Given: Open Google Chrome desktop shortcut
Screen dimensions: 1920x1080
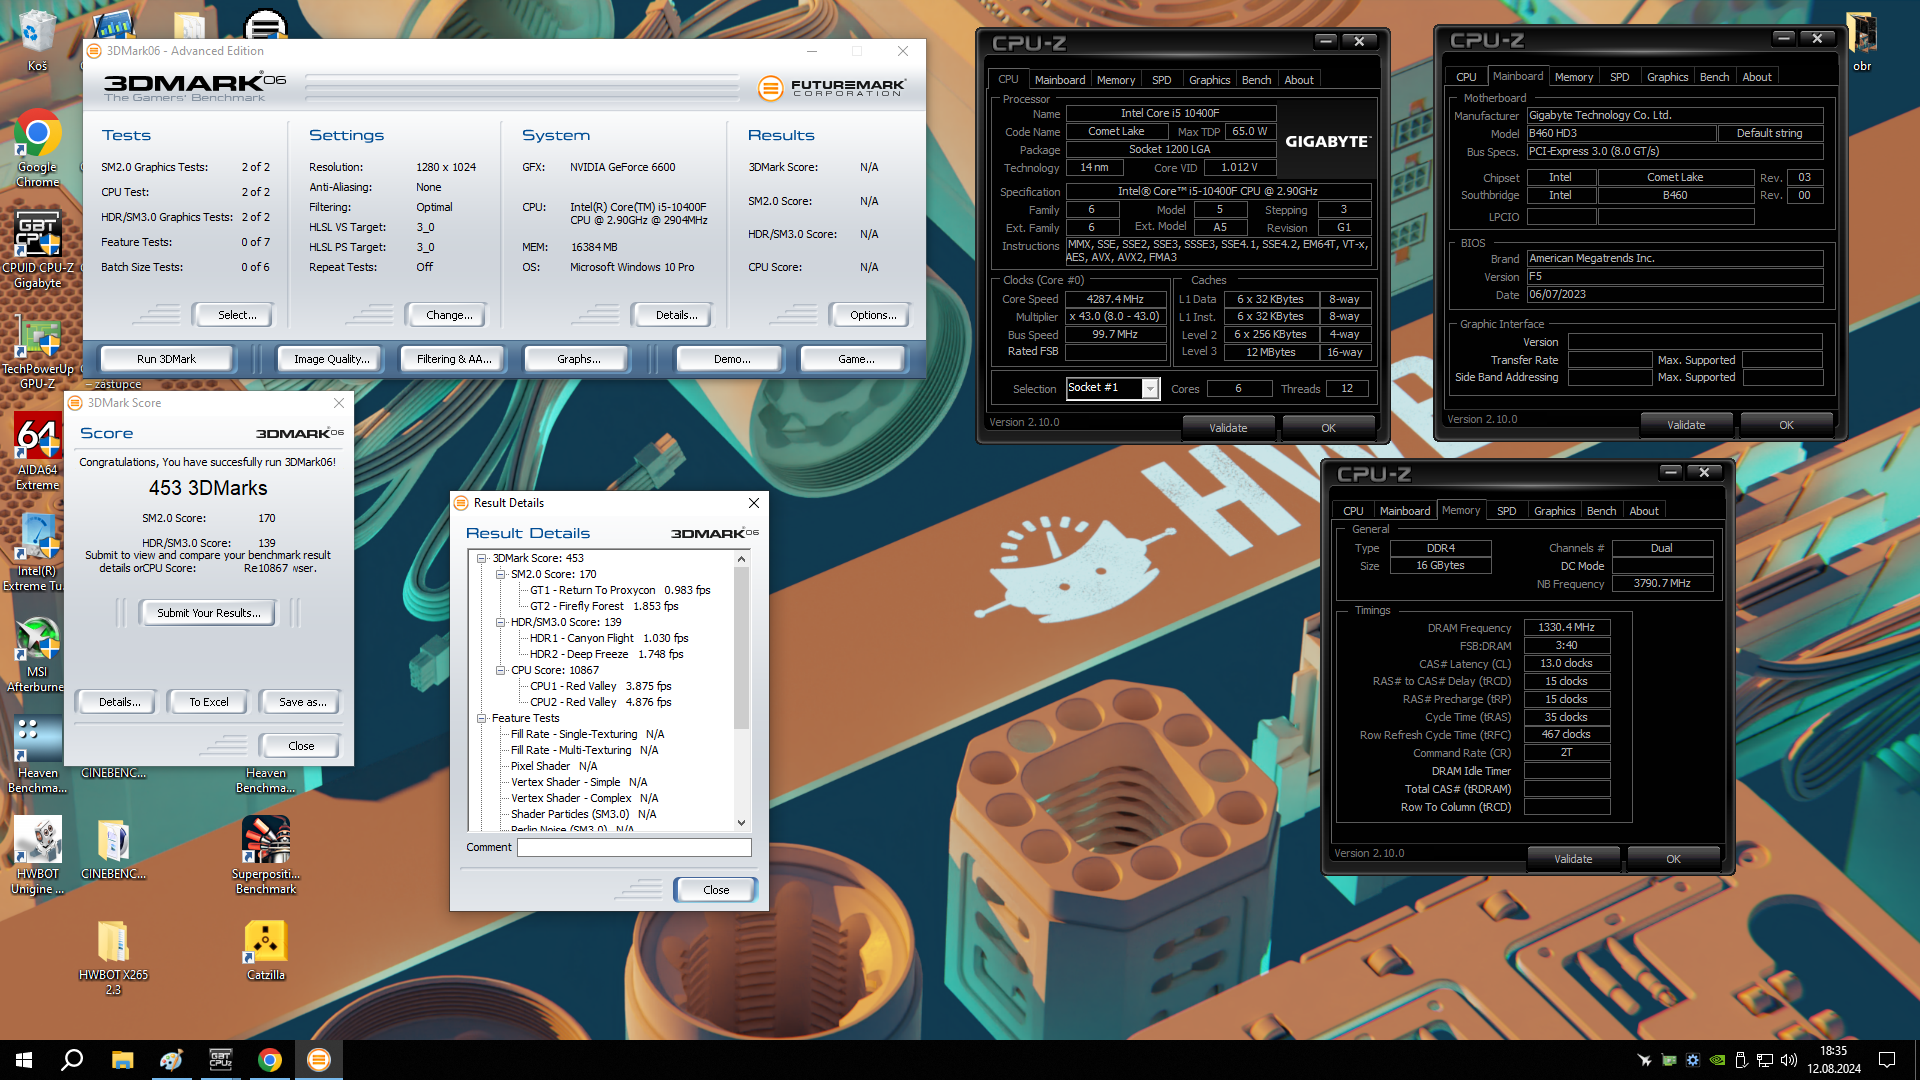Looking at the screenshot, I should click(x=37, y=148).
